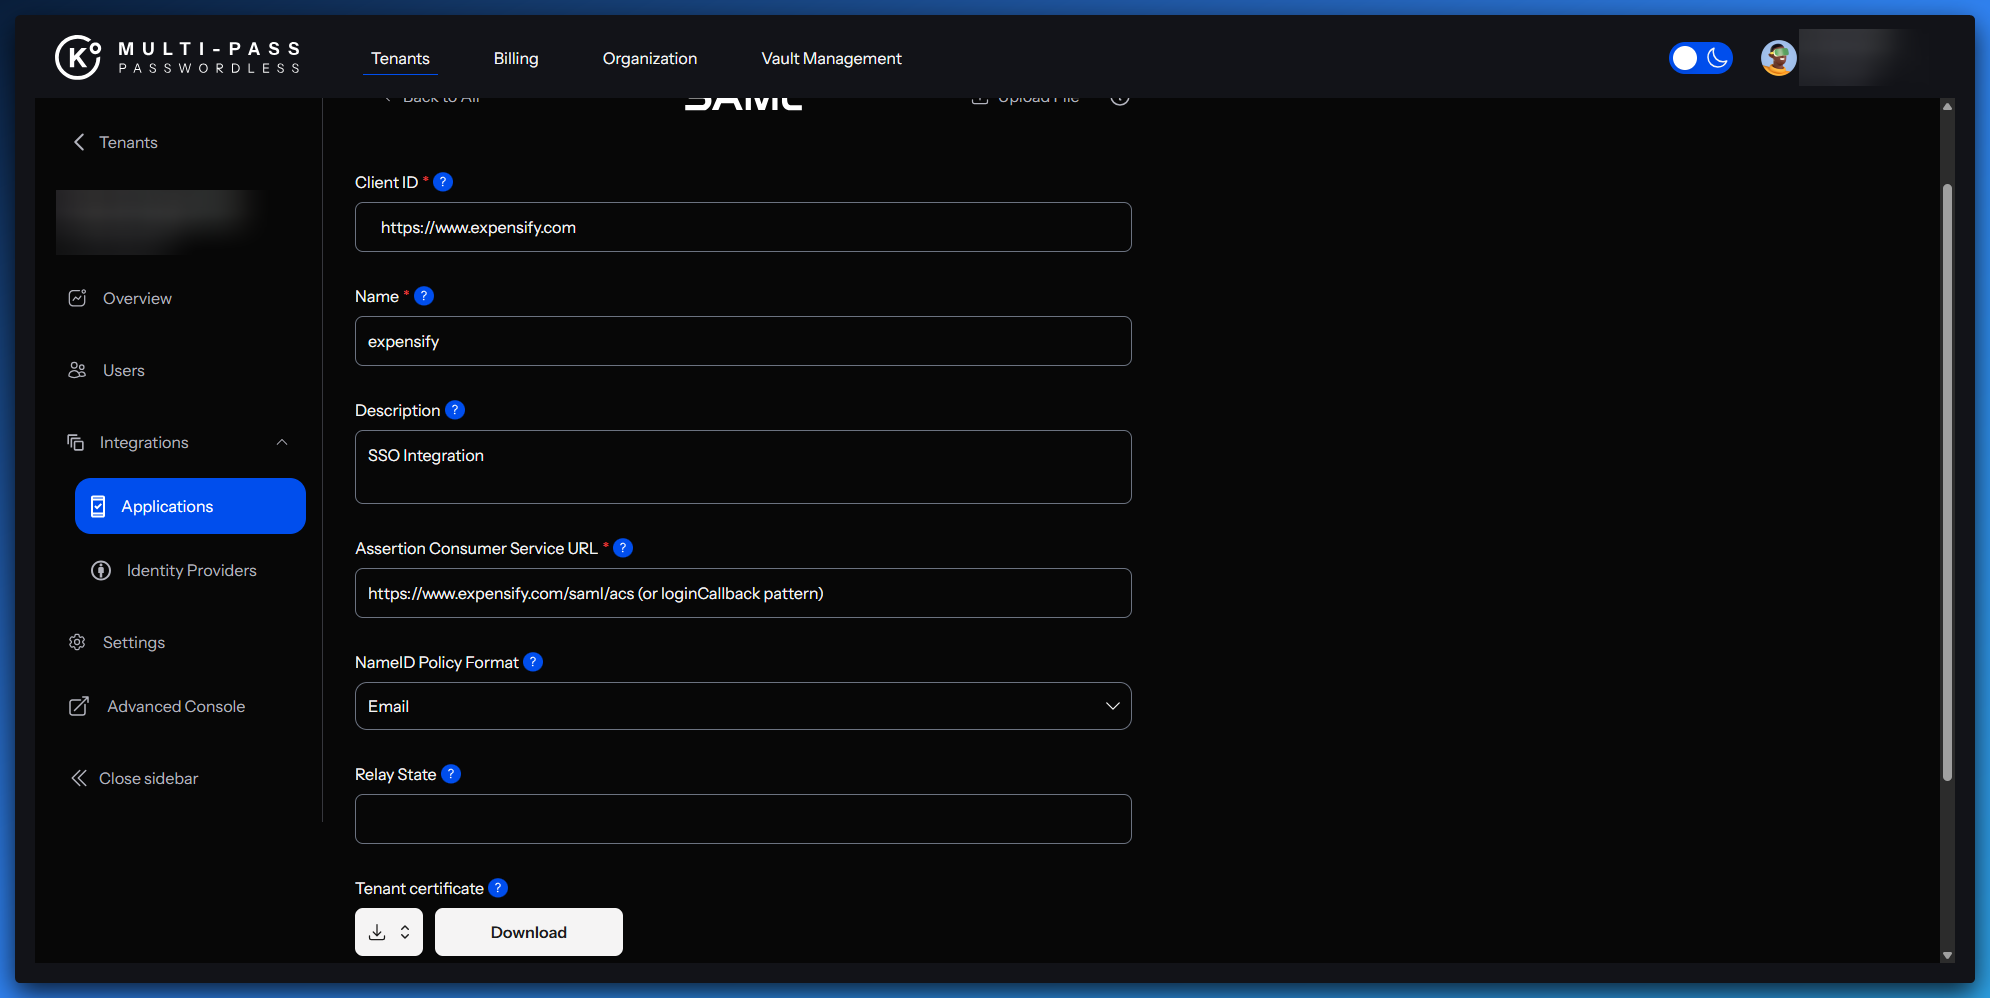Show help for Assertion Consumer Service URL
The width and height of the screenshot is (1990, 998).
point(623,548)
